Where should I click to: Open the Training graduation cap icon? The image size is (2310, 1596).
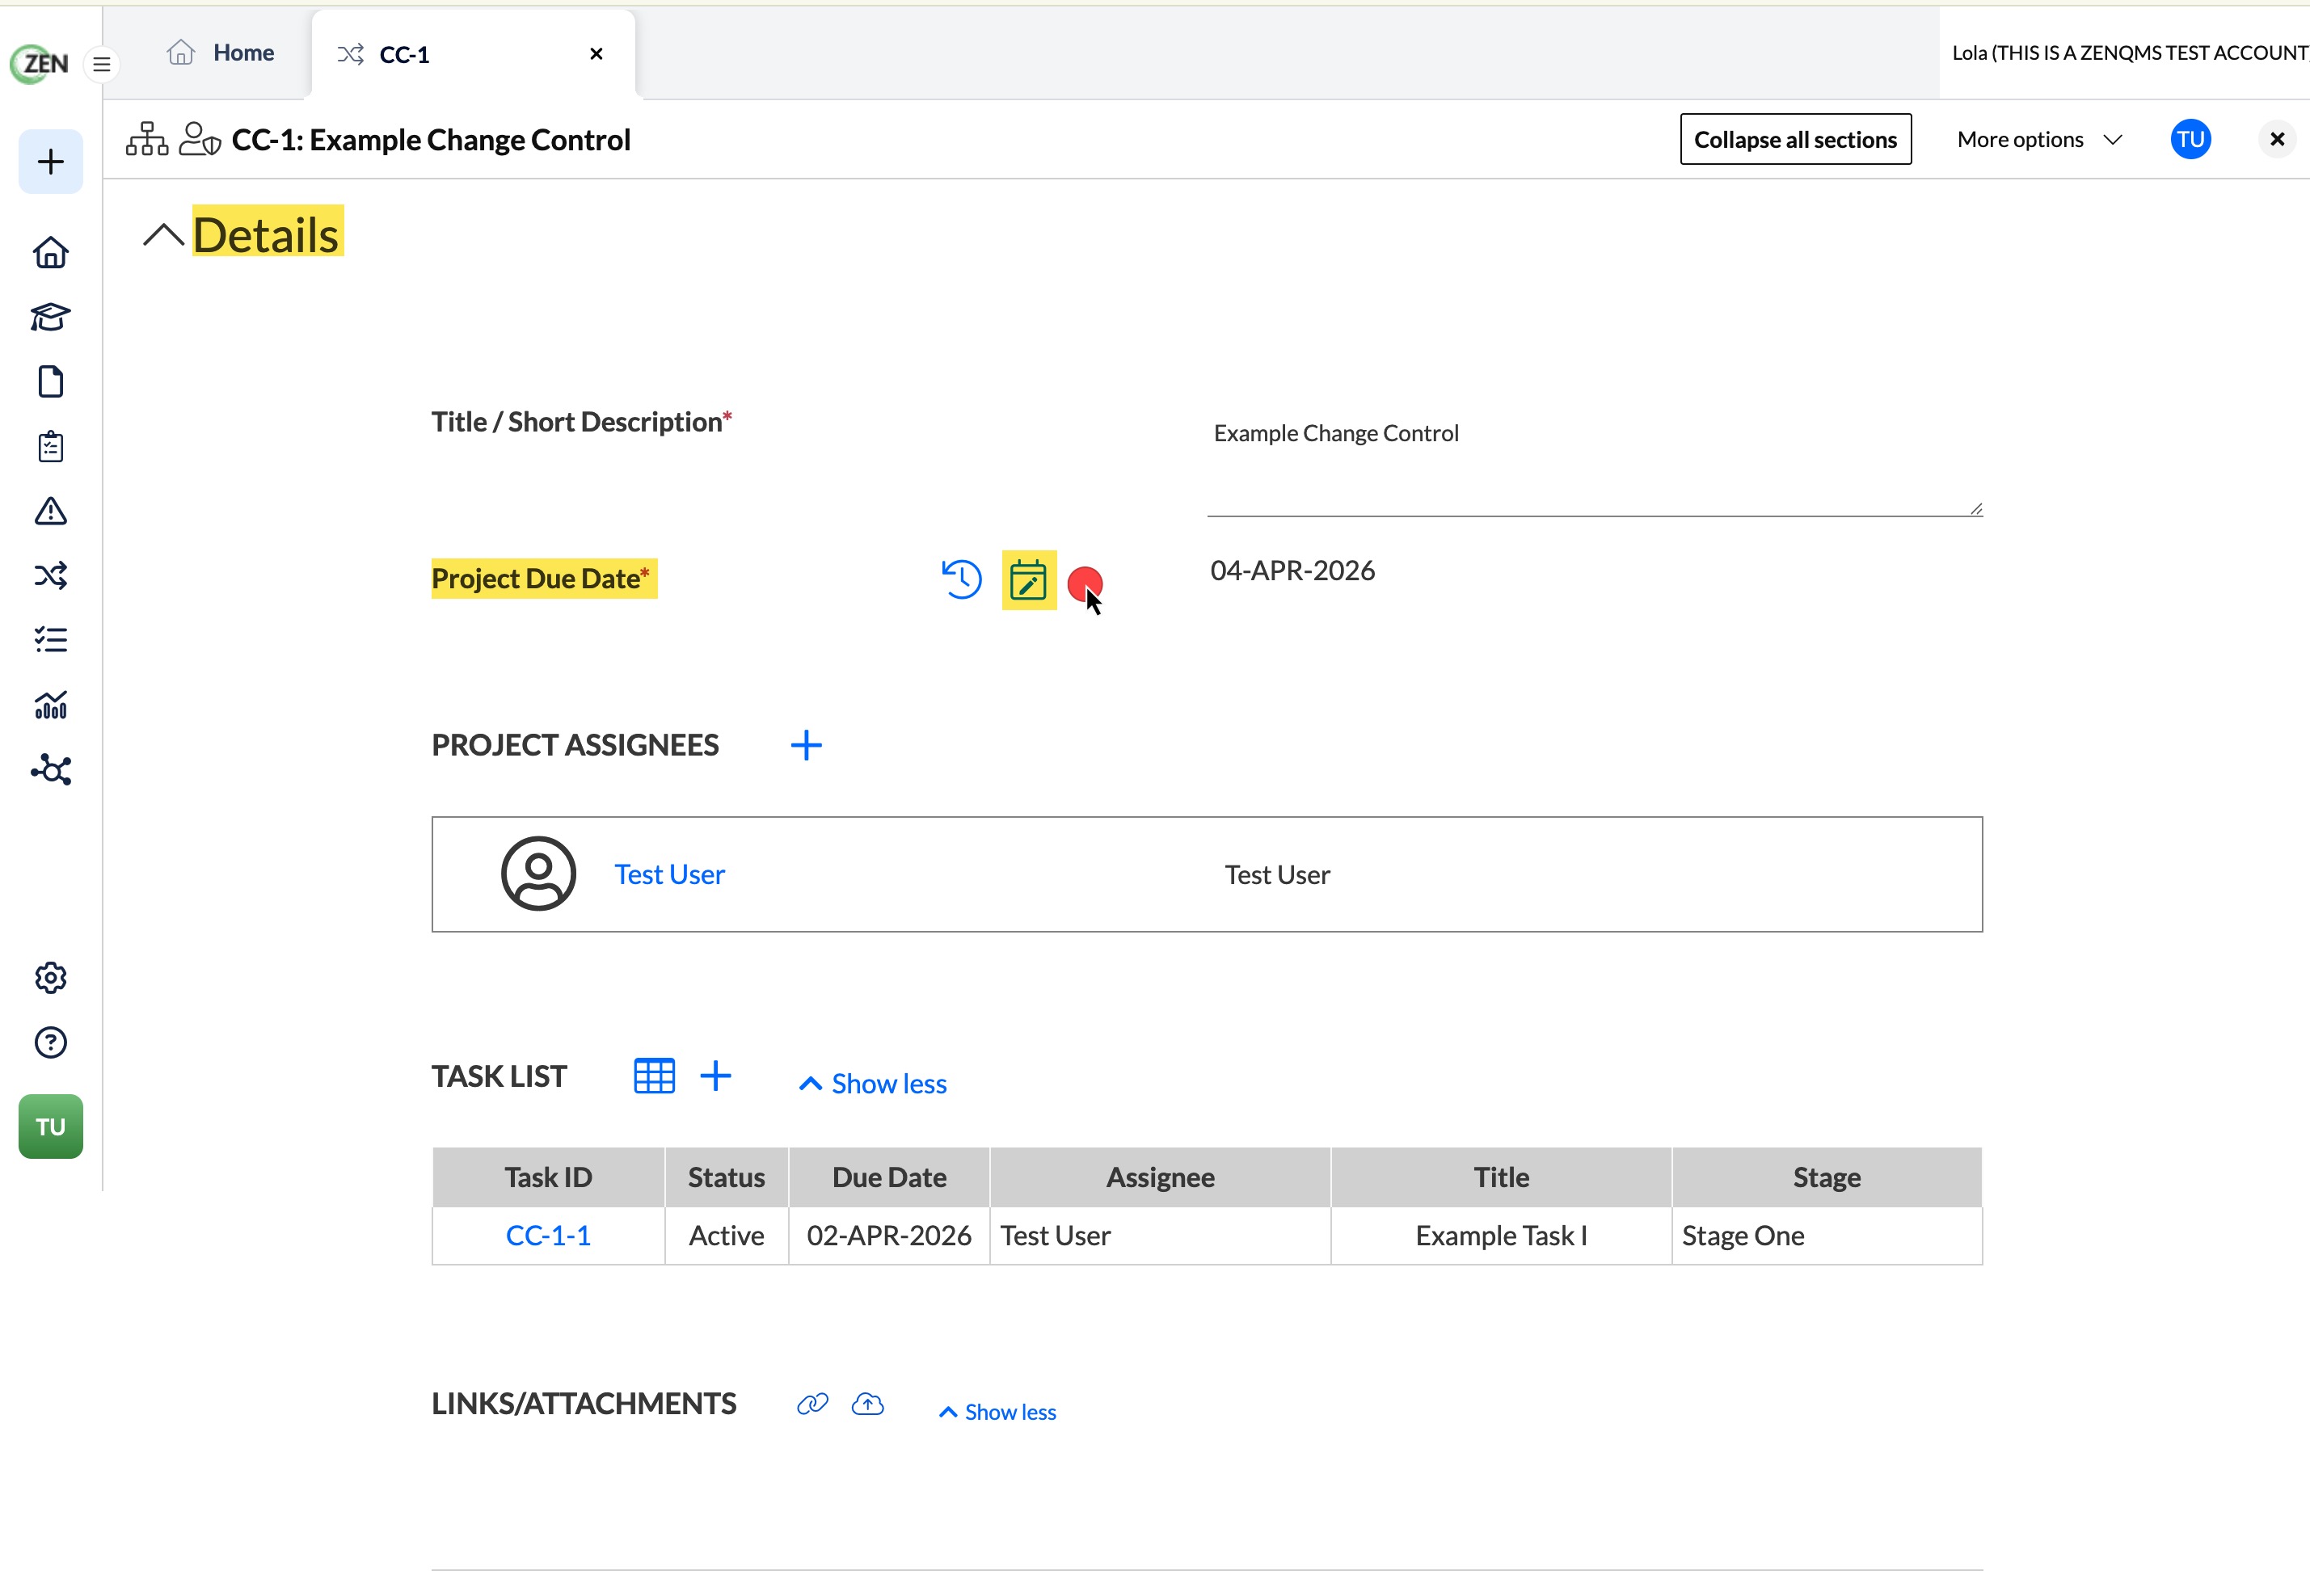(x=51, y=317)
